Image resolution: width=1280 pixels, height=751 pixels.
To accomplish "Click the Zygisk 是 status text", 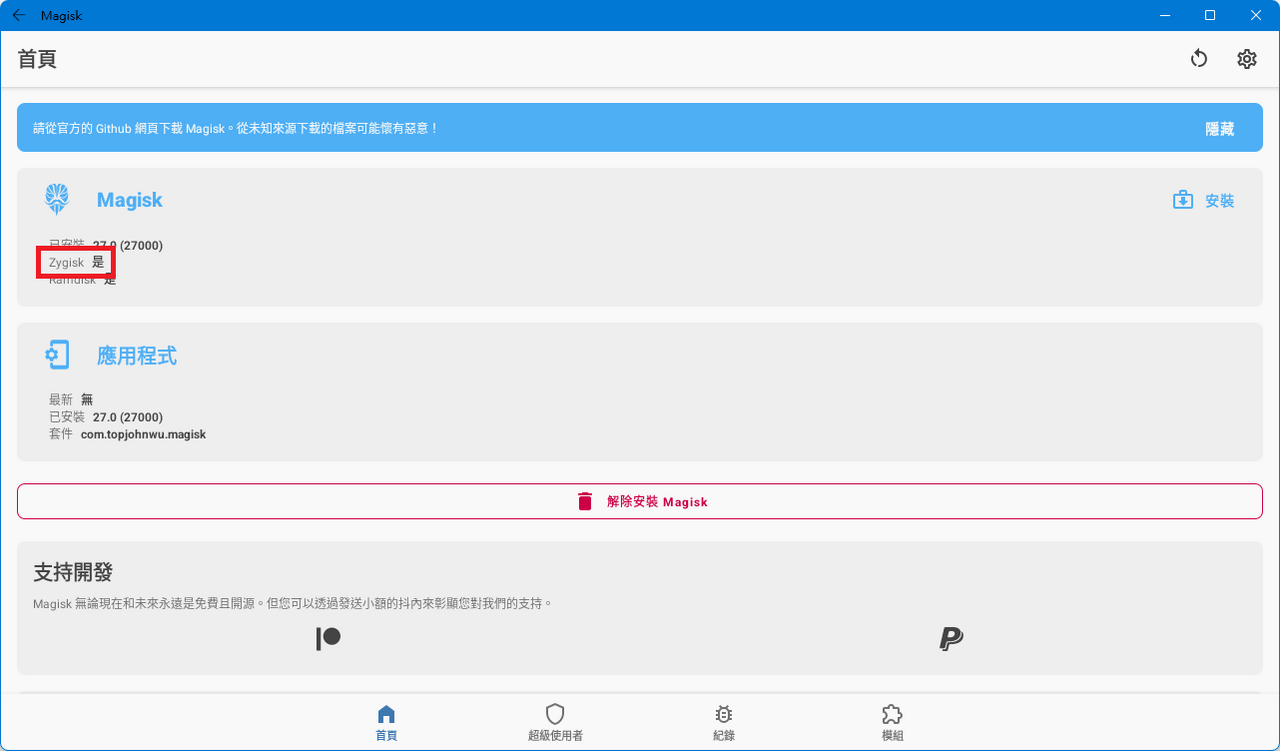I will pyautogui.click(x=76, y=262).
